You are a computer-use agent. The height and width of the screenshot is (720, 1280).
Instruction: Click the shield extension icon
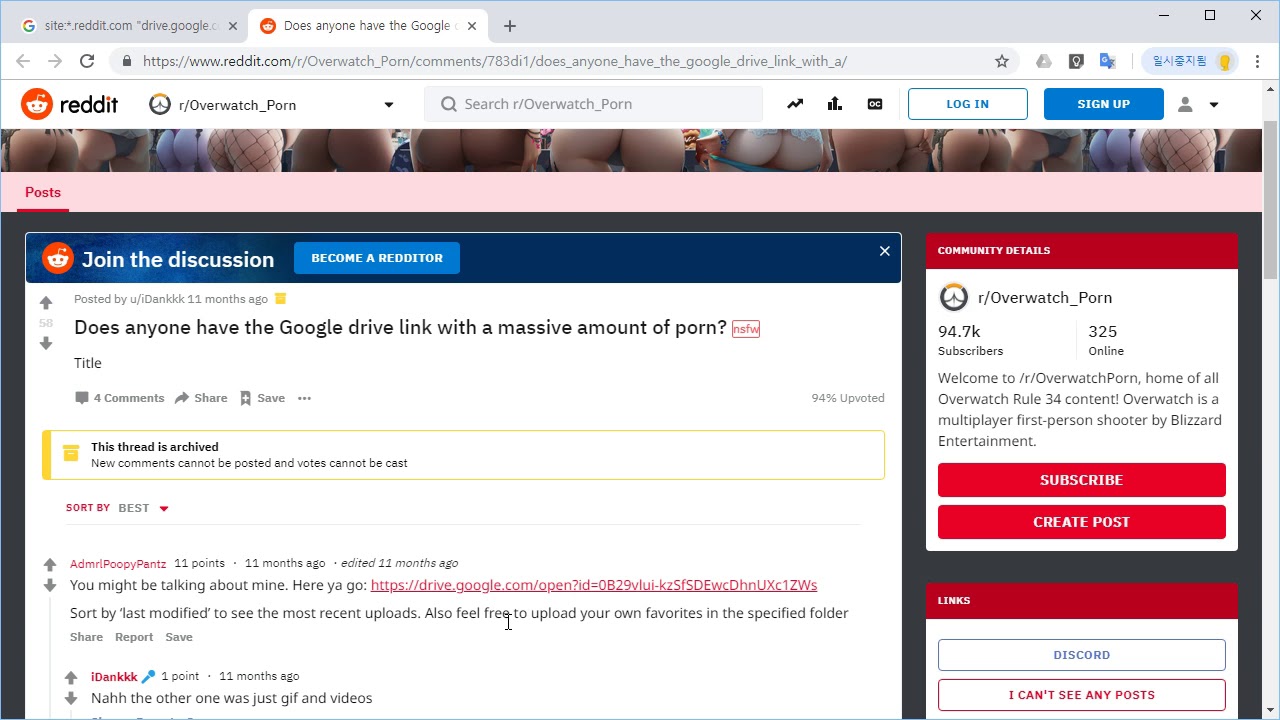(1076, 61)
